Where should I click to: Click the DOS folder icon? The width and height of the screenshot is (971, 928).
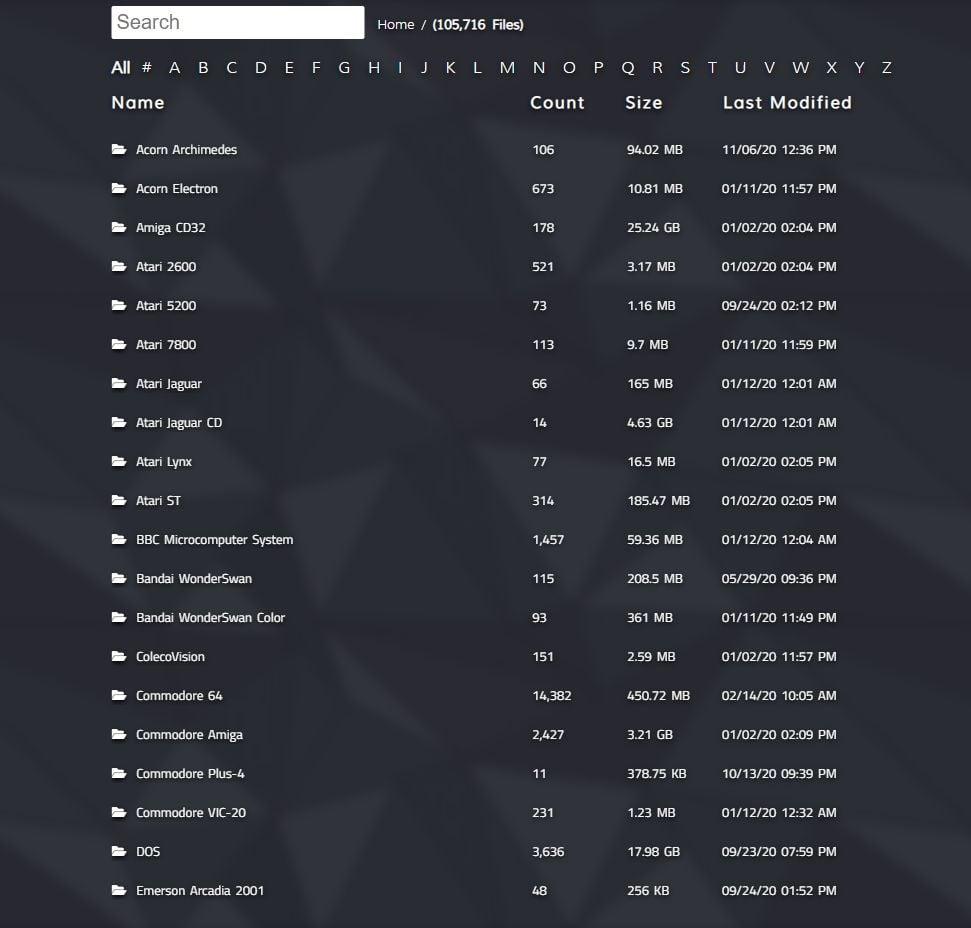[x=118, y=851]
